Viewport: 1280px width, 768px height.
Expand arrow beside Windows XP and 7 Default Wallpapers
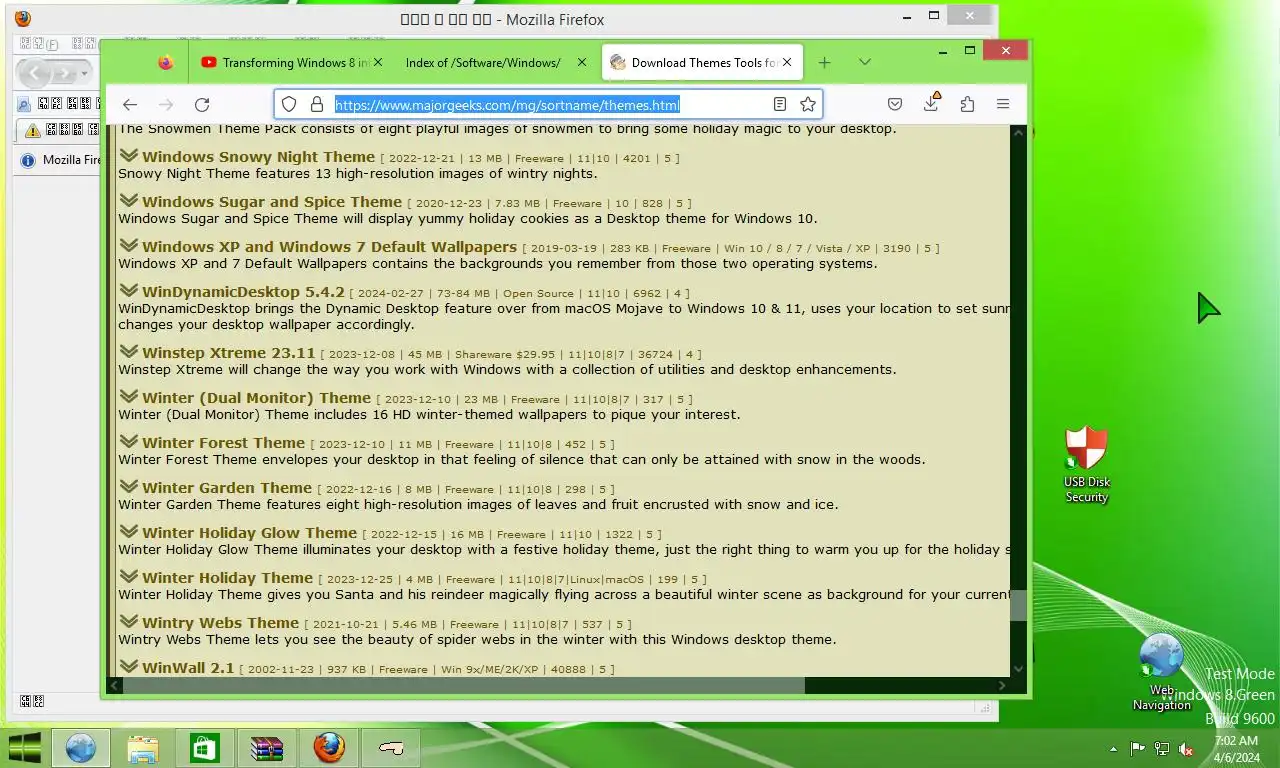(128, 245)
